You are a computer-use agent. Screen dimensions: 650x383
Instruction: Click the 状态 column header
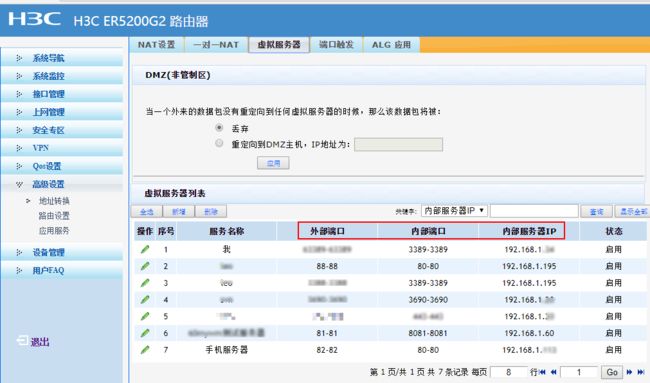click(614, 231)
